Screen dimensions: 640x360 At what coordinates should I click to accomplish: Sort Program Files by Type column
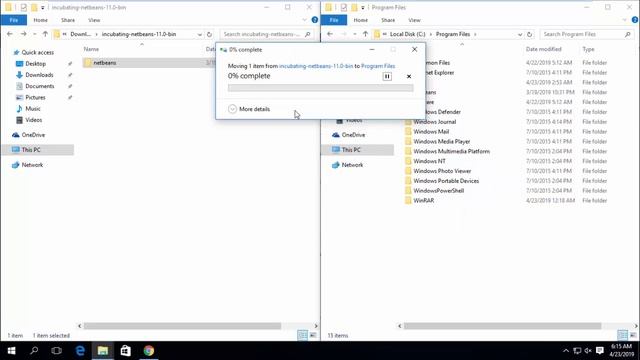tap(588, 49)
